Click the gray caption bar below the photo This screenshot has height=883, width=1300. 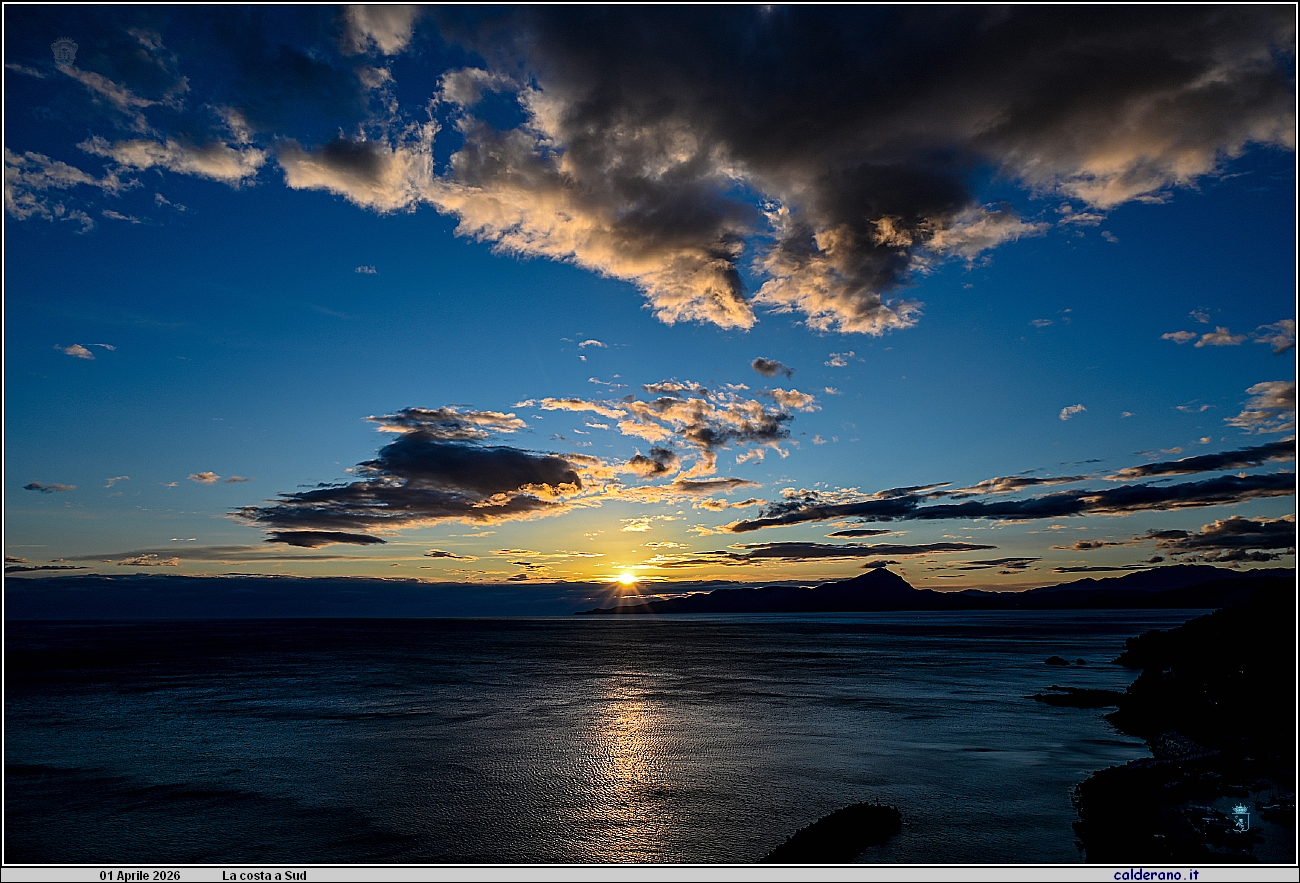click(650, 875)
